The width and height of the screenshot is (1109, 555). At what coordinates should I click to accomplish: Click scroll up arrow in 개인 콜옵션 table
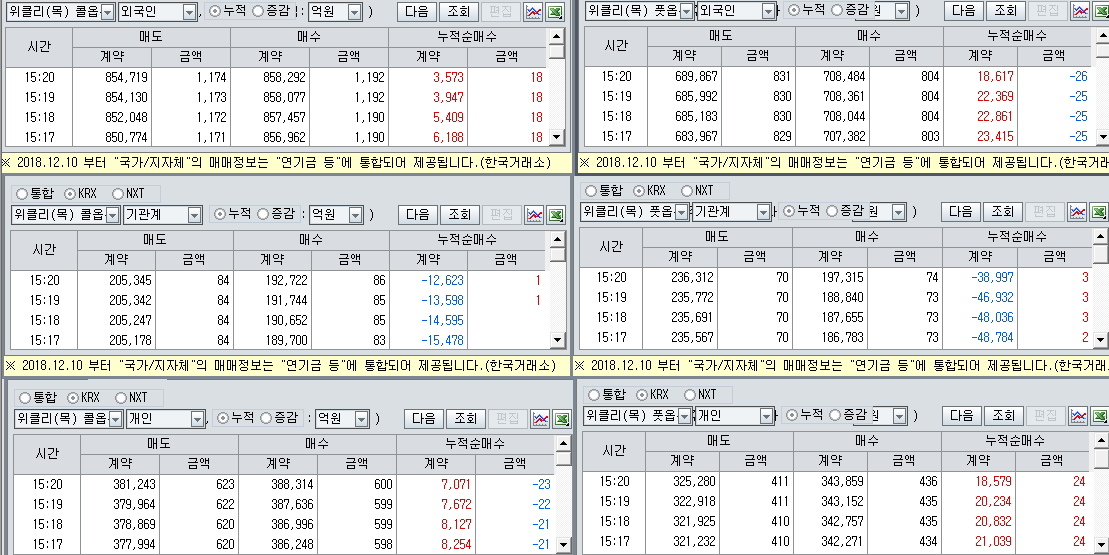[561, 444]
